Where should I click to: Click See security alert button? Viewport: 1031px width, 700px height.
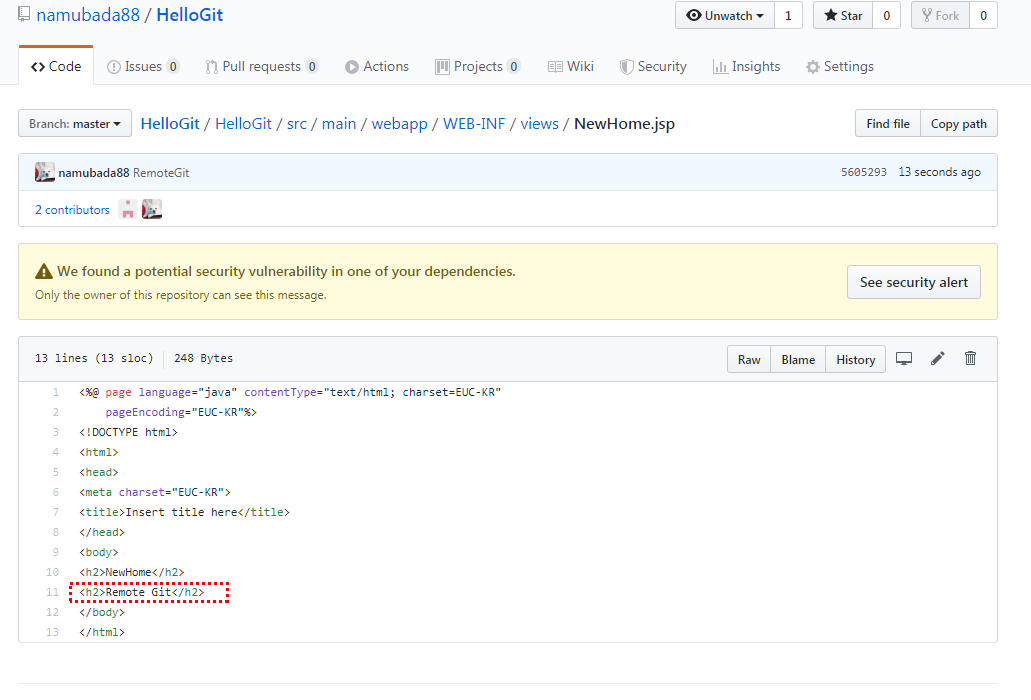click(913, 282)
